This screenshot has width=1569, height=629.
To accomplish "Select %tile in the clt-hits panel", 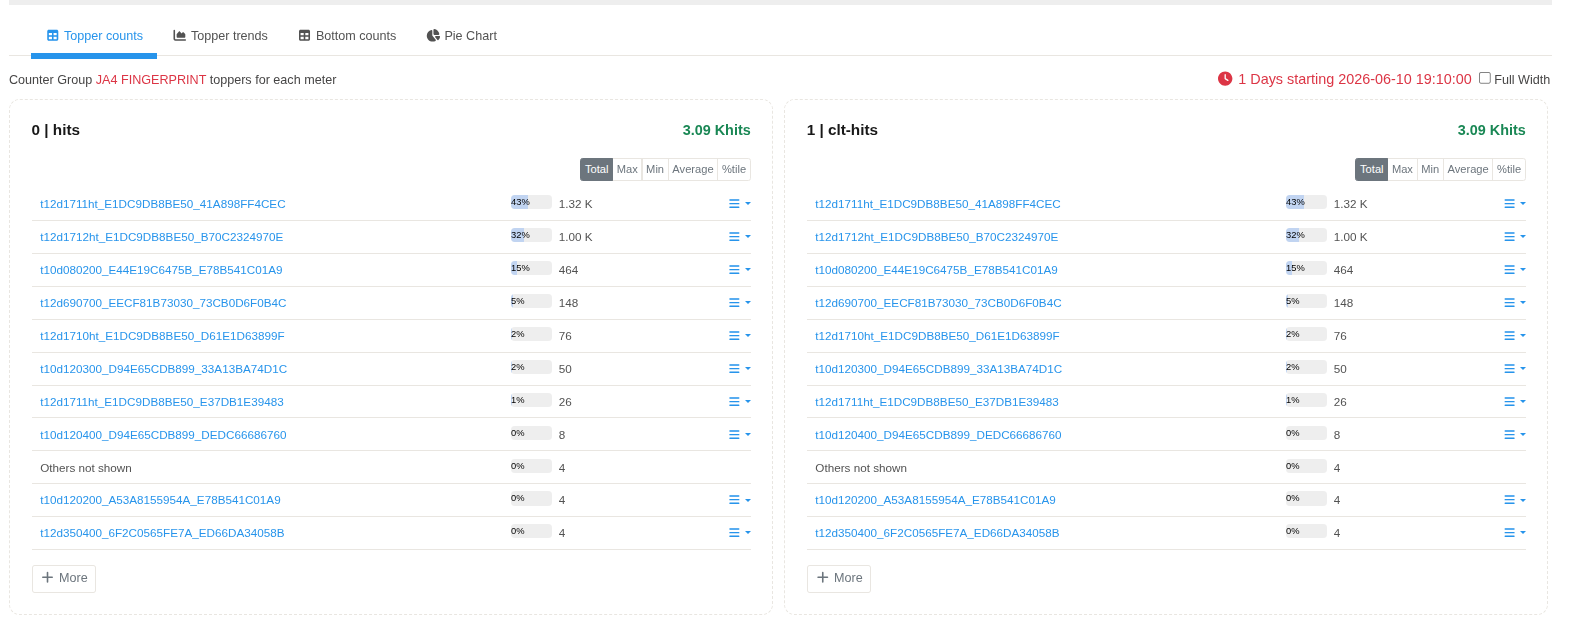I will click(1509, 169).
